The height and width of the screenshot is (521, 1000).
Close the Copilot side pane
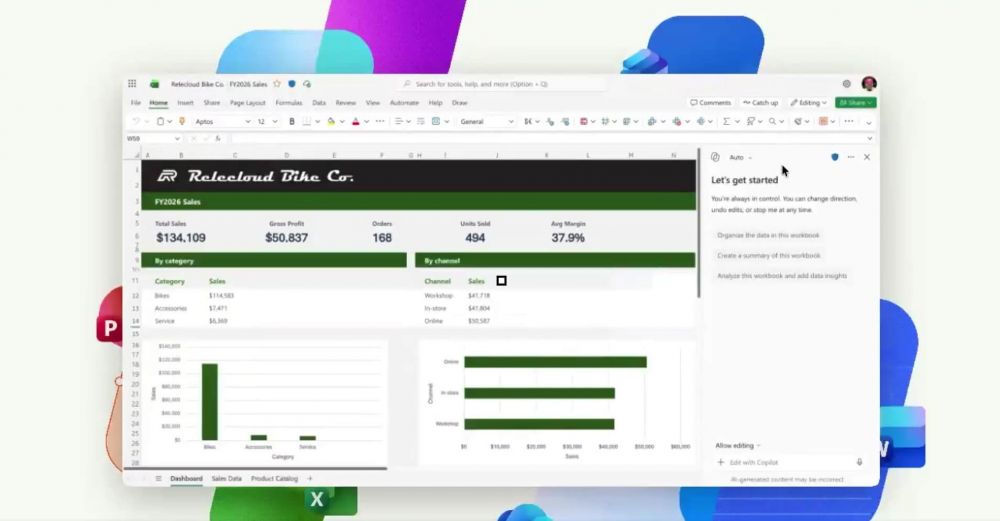[x=867, y=157]
